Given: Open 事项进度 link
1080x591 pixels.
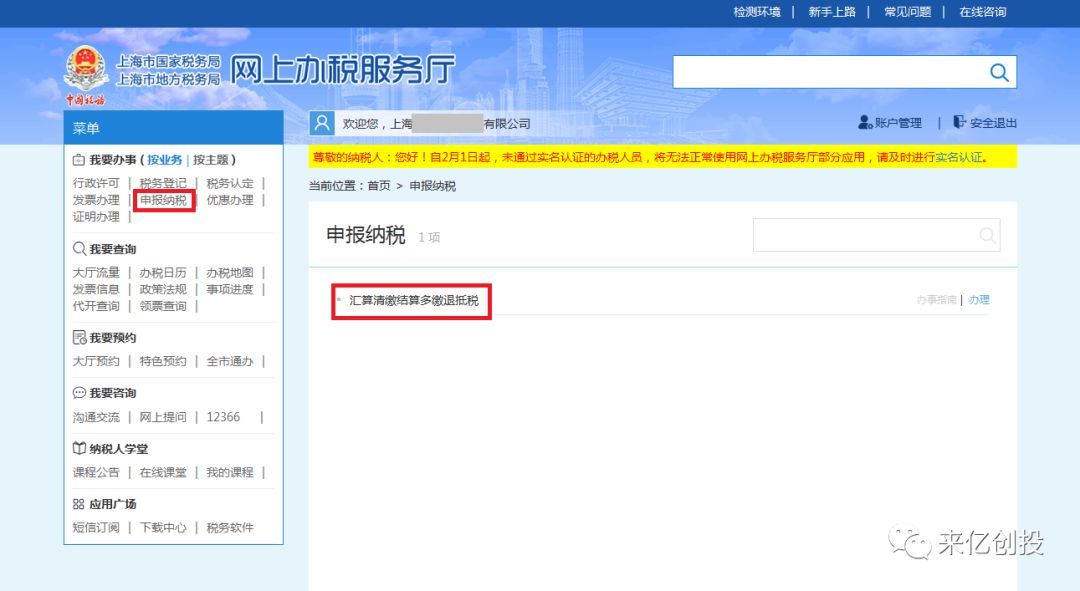Looking at the screenshot, I should [230, 289].
